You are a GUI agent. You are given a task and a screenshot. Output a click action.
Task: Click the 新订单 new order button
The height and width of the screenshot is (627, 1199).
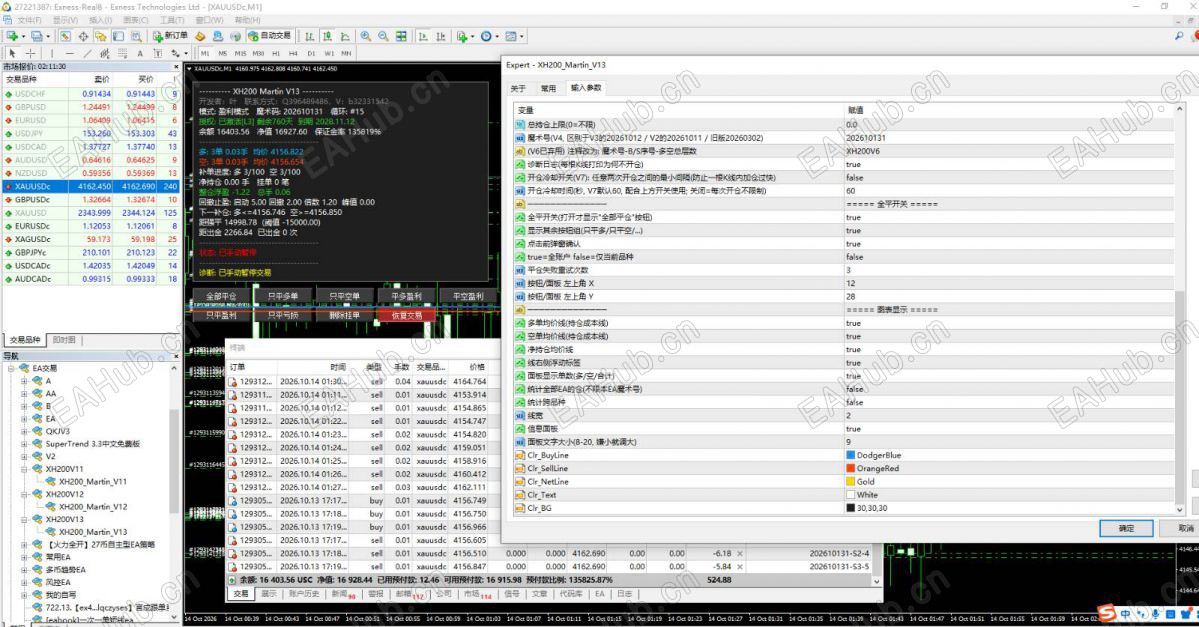coord(171,36)
